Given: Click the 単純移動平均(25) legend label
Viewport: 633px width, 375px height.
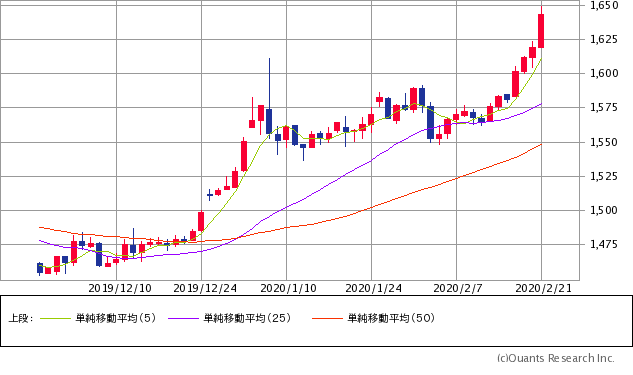Looking at the screenshot, I should click(247, 318).
